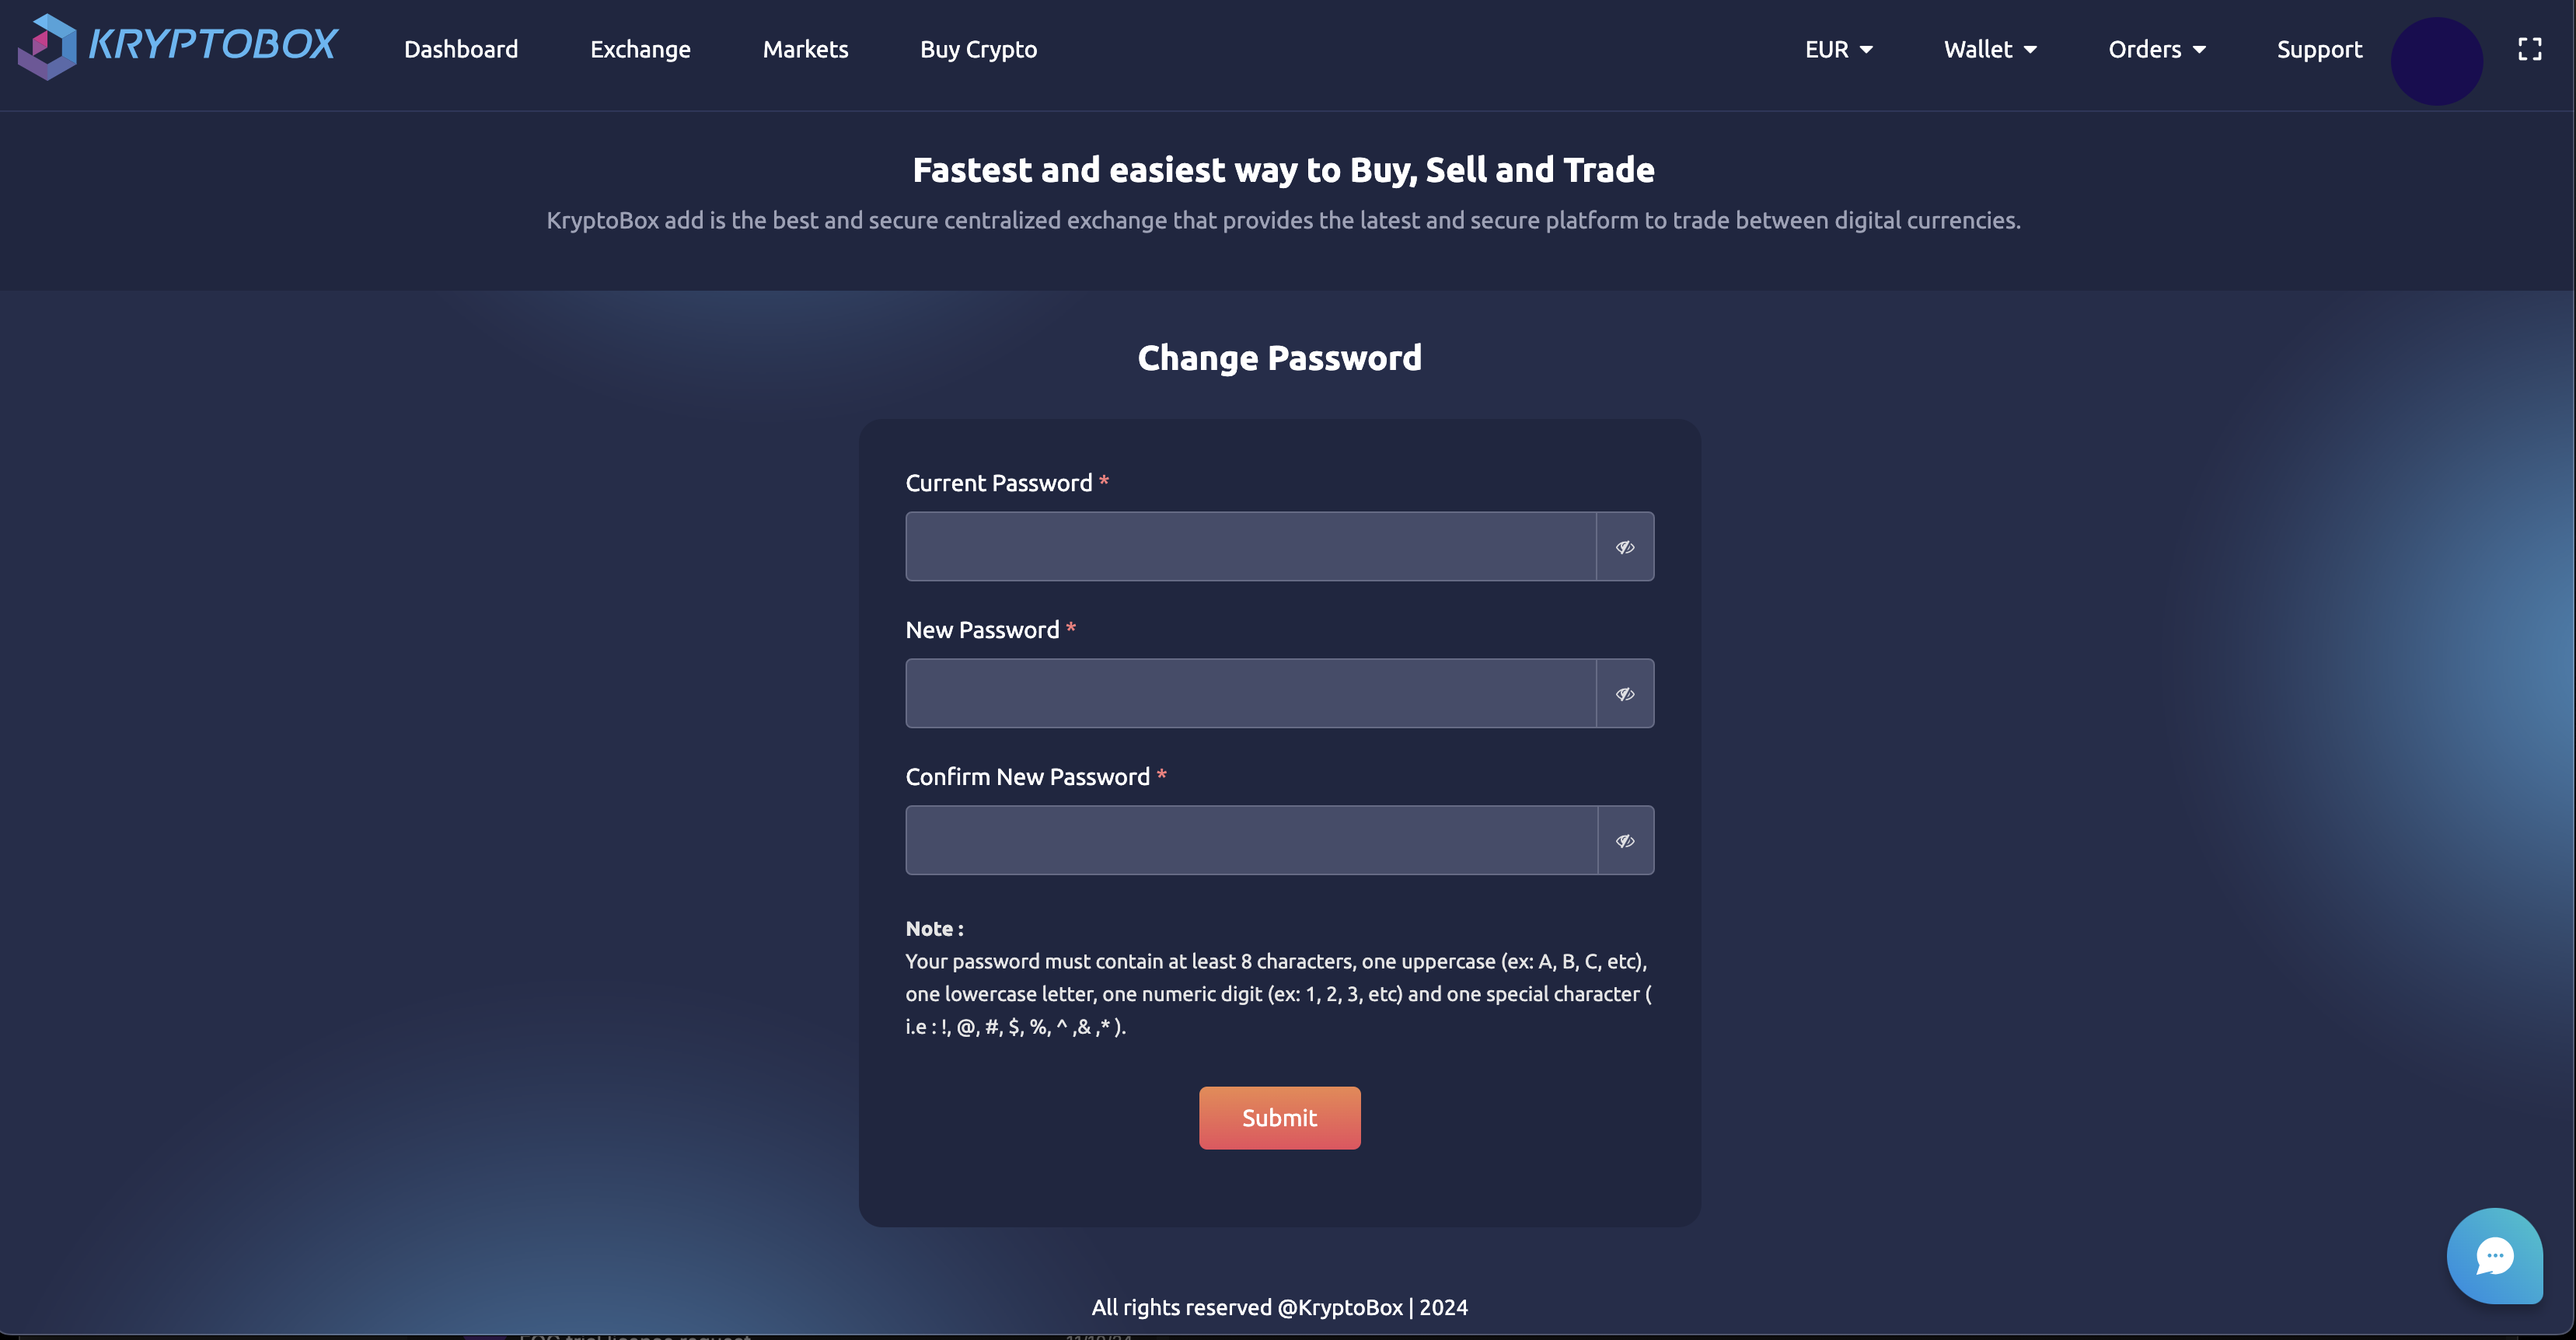Focus the Current Password field
Screen dimensions: 2576x1340
[1251, 547]
